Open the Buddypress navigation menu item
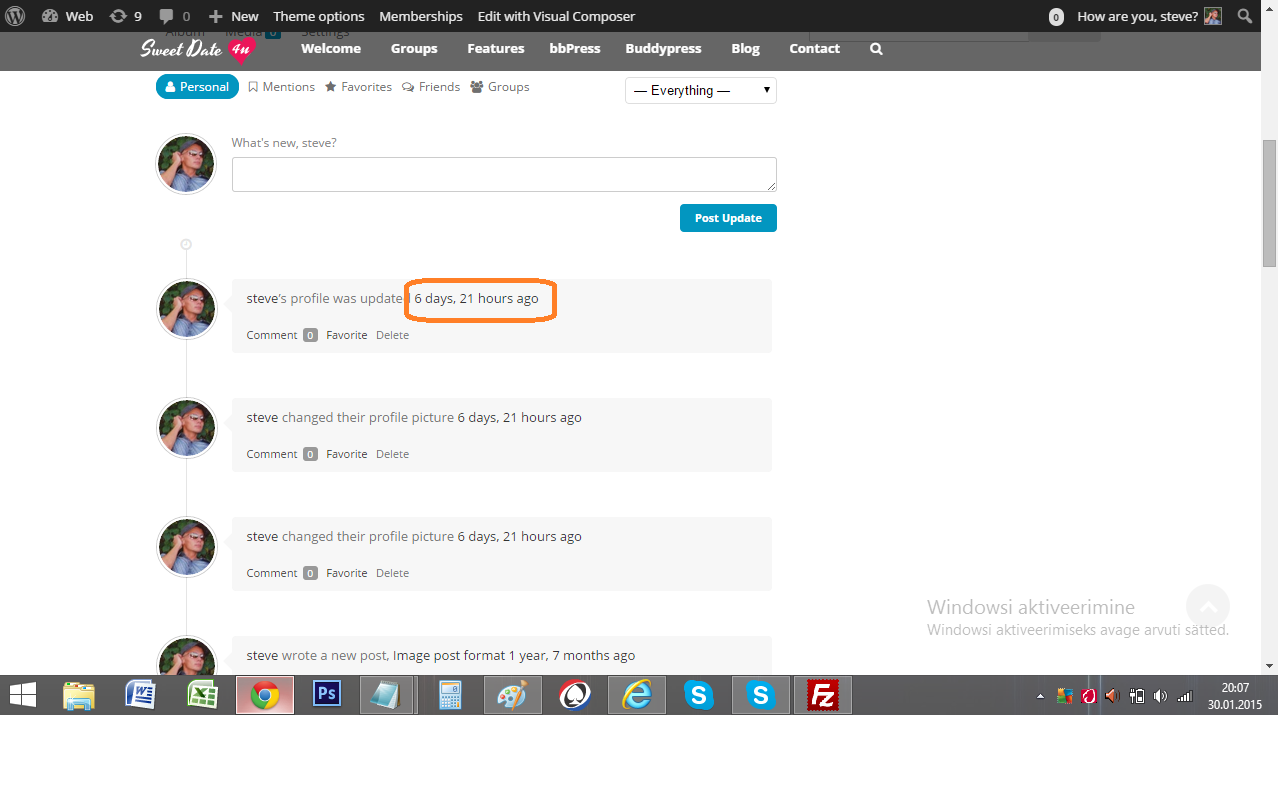This screenshot has height=800, width=1280. pyautogui.click(x=663, y=48)
